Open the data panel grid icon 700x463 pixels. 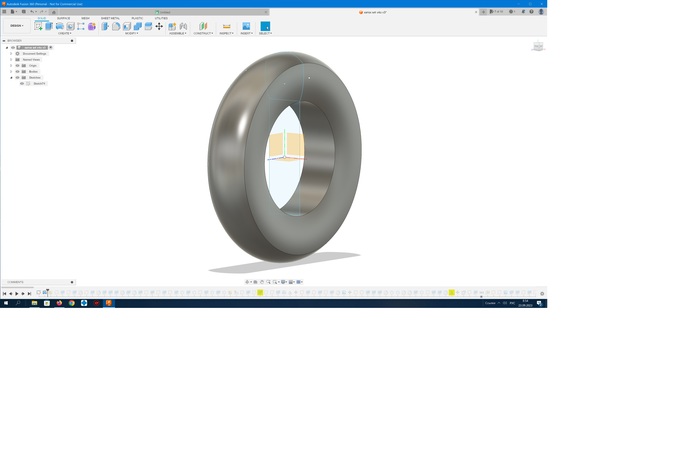point(4,12)
